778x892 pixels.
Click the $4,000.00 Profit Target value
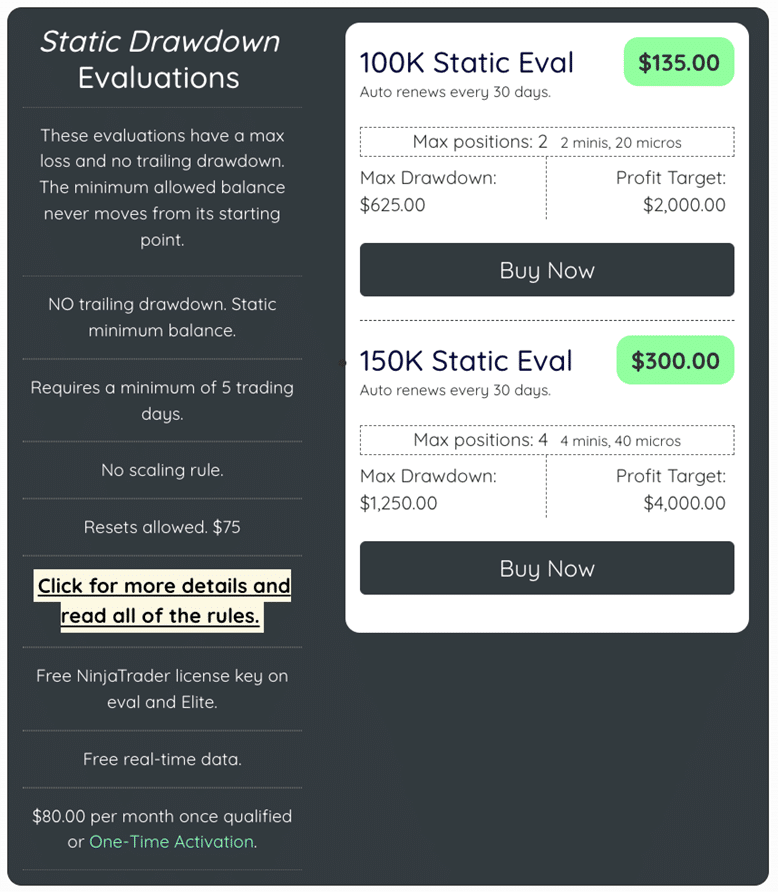click(x=684, y=503)
